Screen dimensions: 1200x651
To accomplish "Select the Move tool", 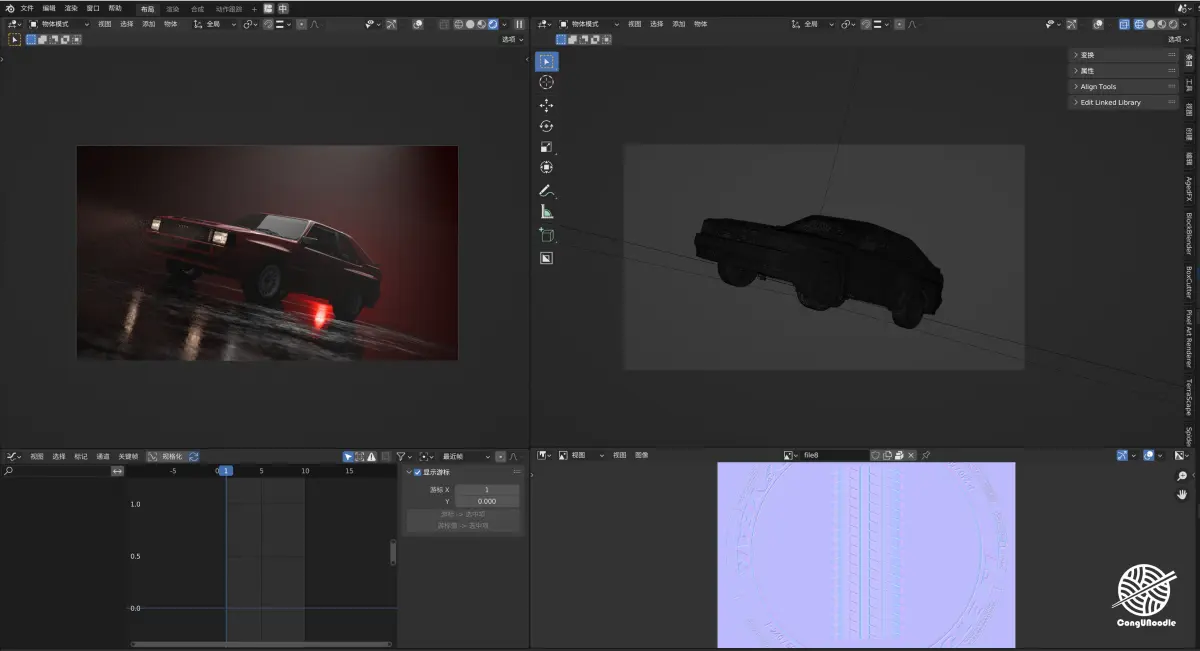I will tap(547, 105).
